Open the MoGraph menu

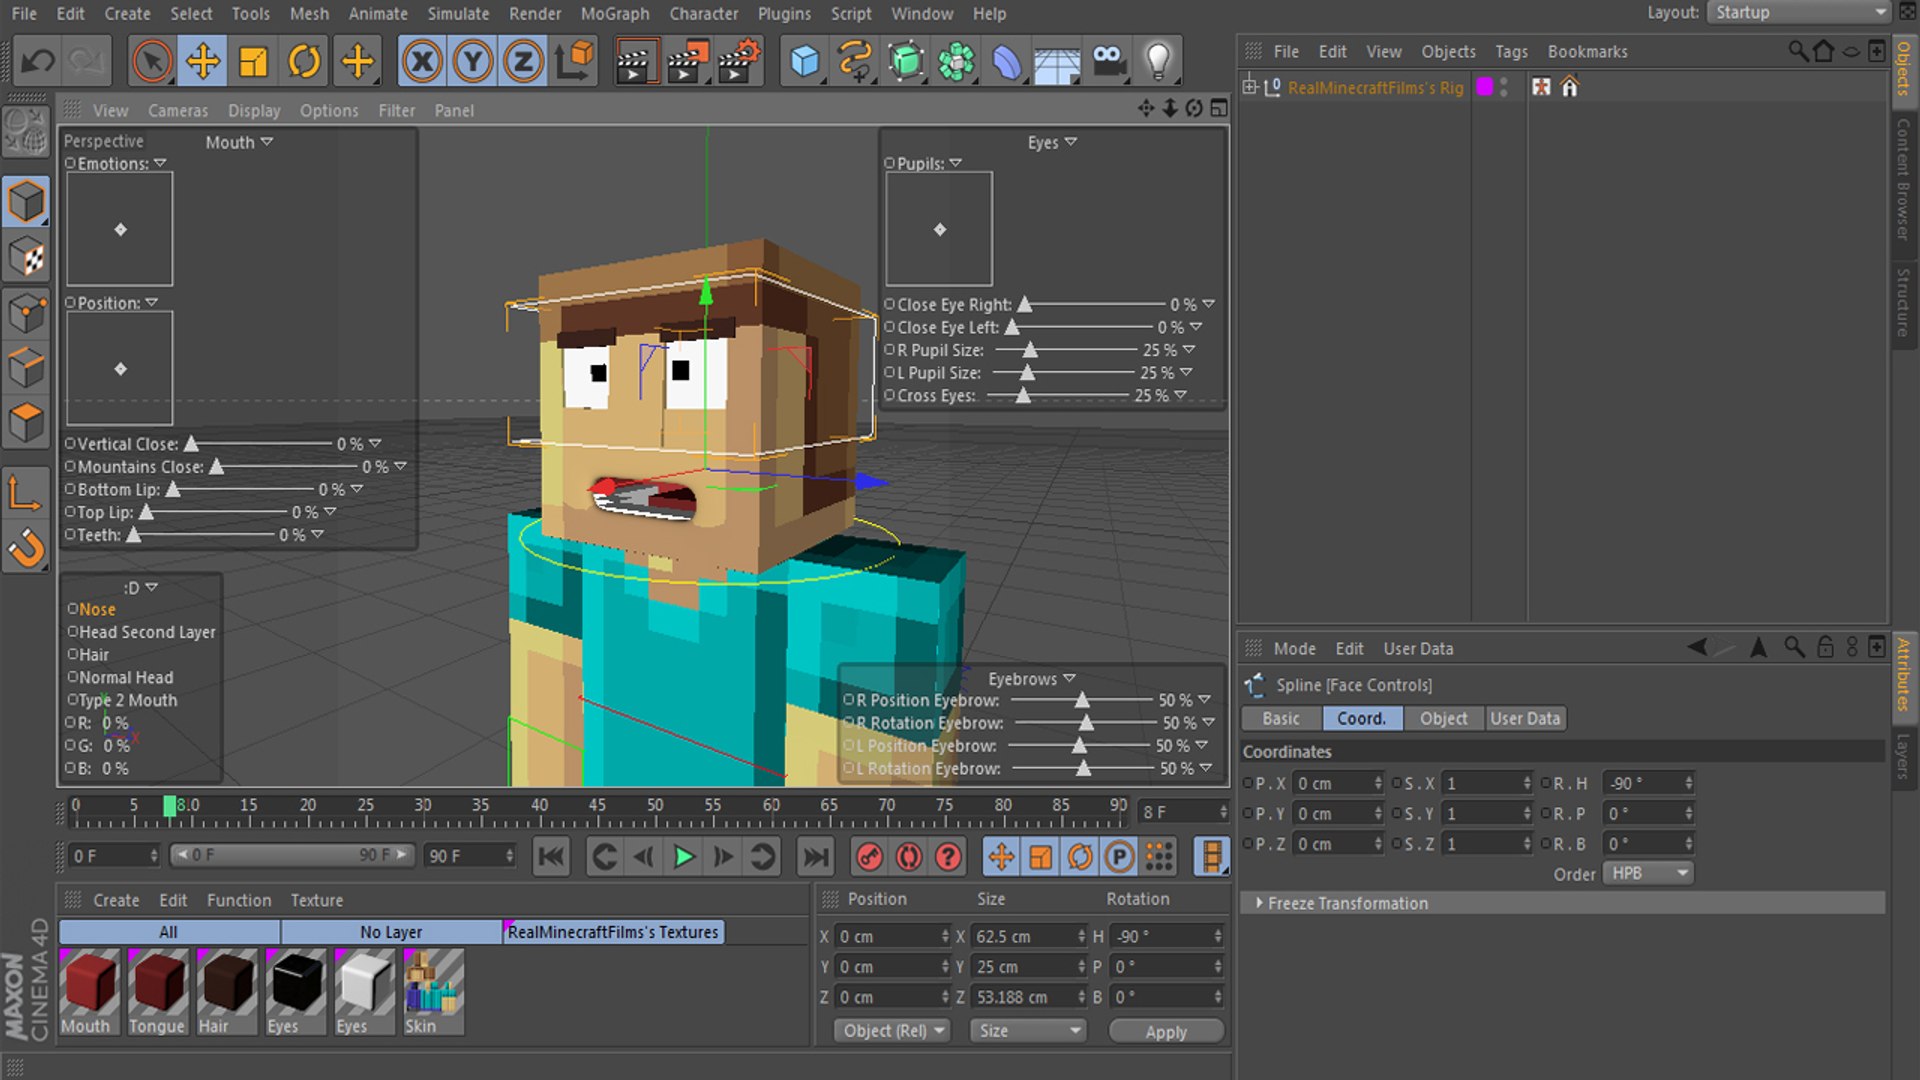614,14
